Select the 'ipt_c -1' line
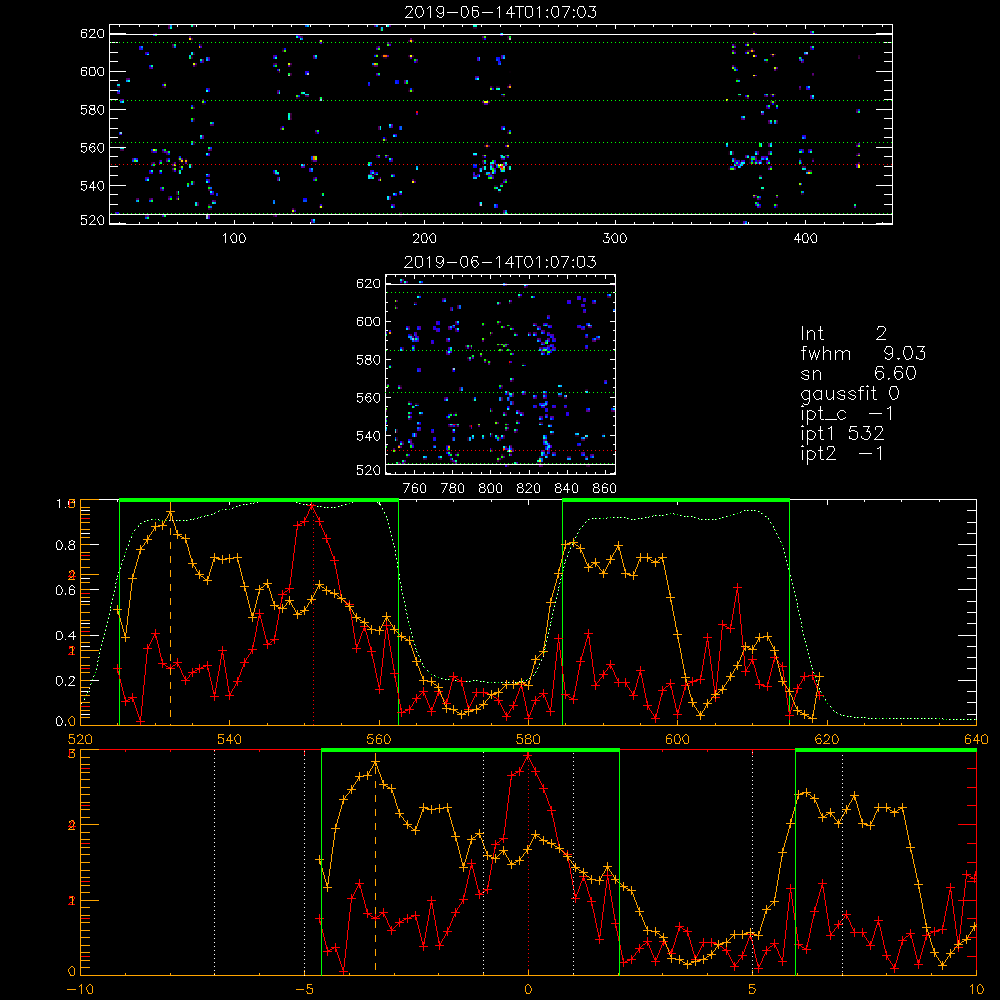Image resolution: width=1000 pixels, height=1000 pixels. (x=847, y=414)
